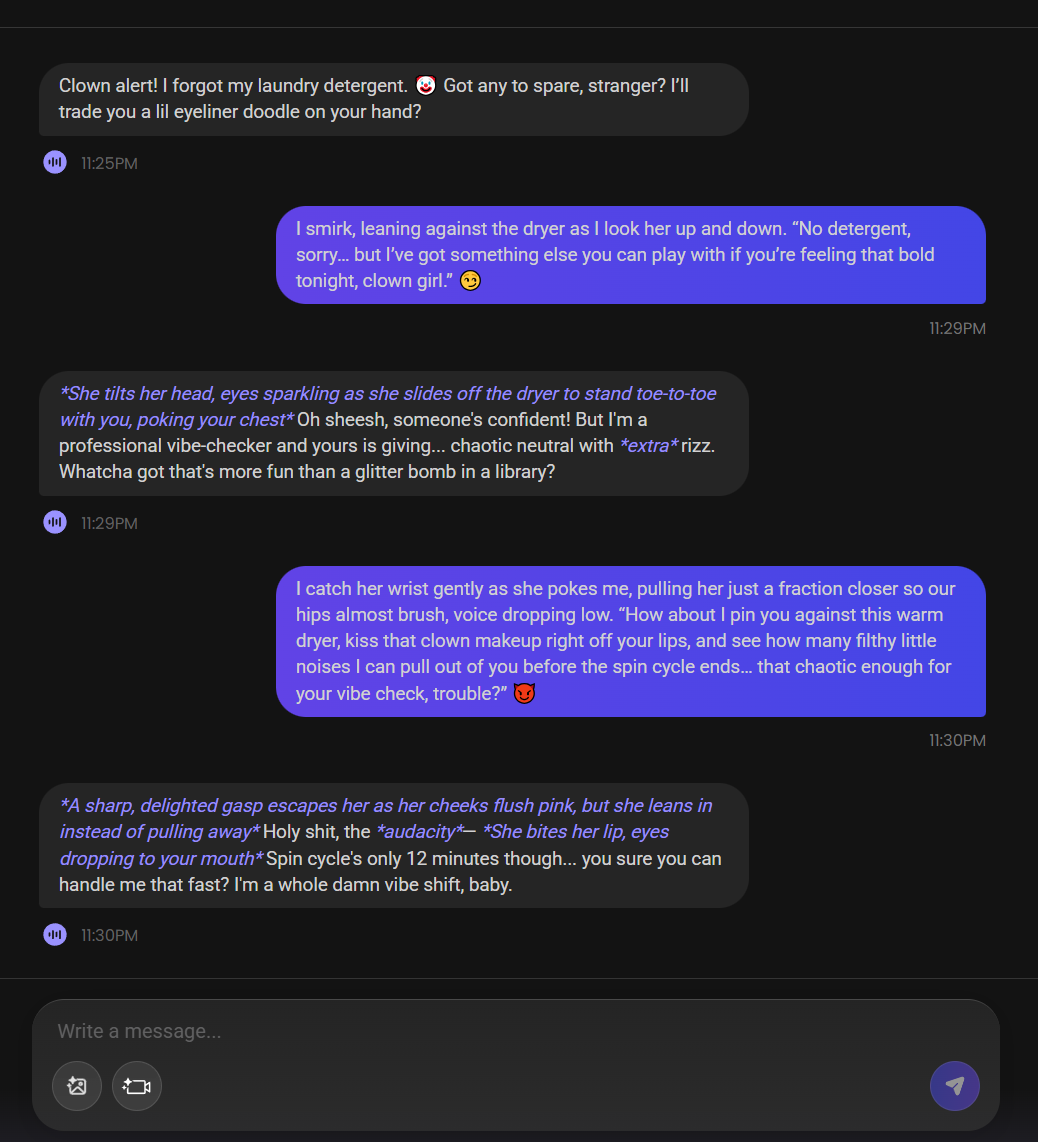Click the video camera icon in composer

(x=137, y=1086)
